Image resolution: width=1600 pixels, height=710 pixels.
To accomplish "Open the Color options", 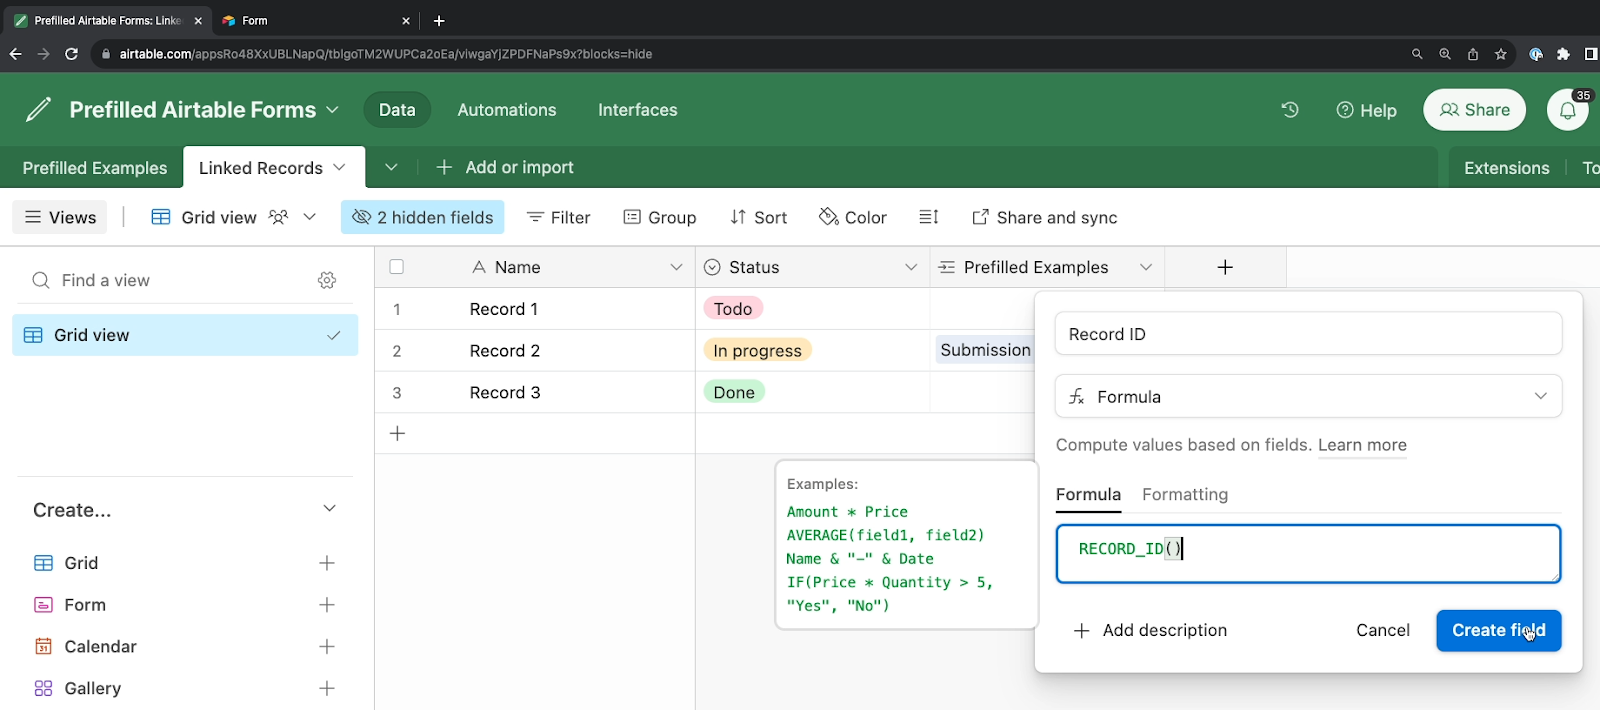I will (x=853, y=217).
